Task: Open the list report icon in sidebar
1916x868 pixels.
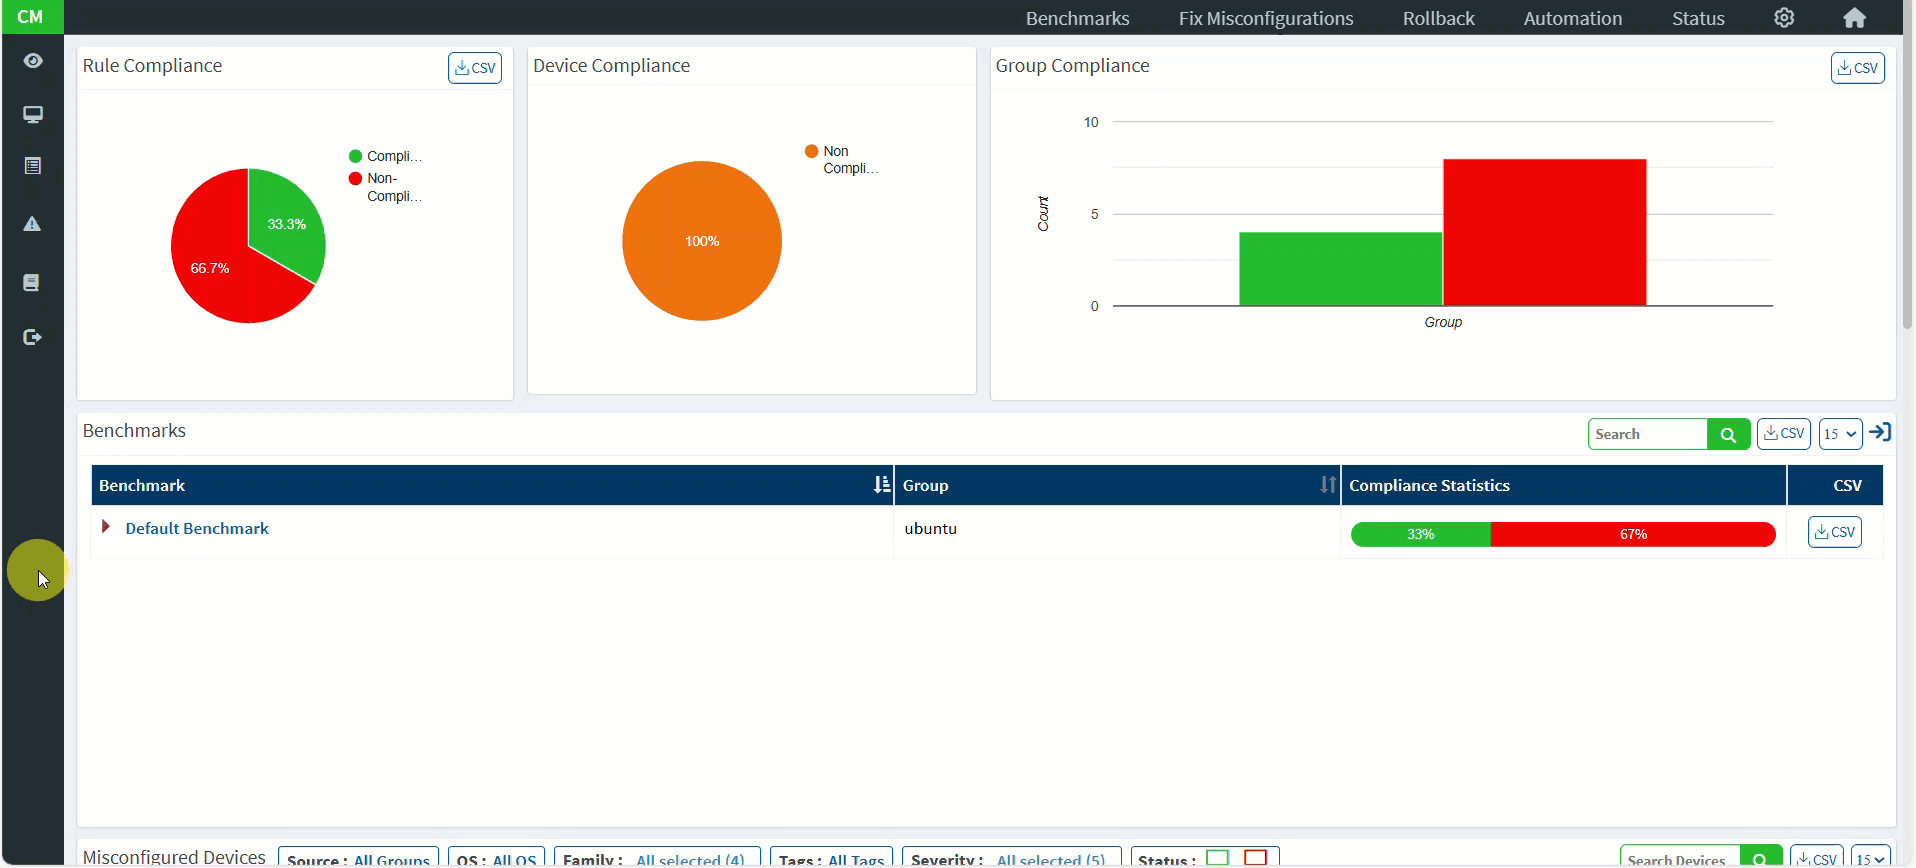Action: 33,166
